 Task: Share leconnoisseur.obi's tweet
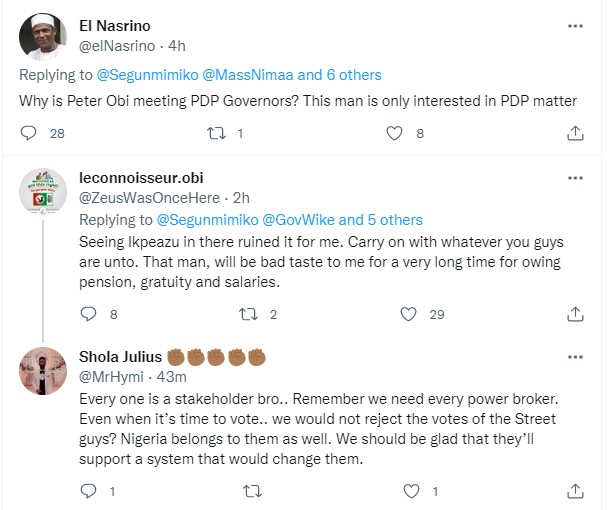point(577,314)
